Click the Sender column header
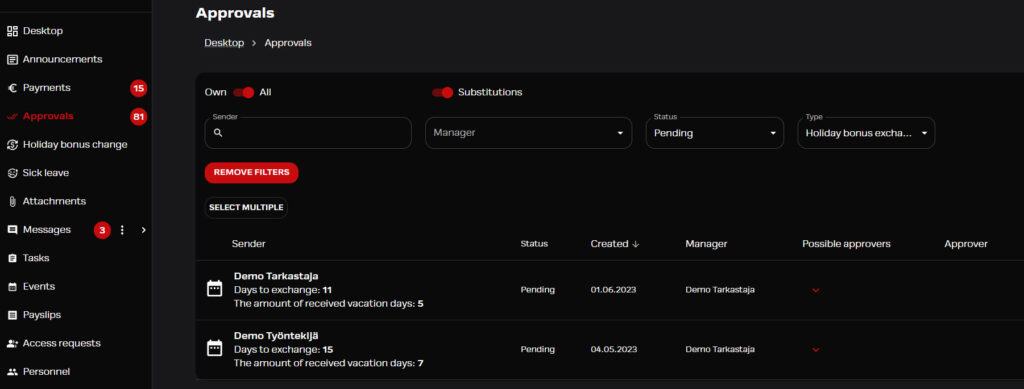Viewport: 1024px width, 389px height. tap(249, 243)
